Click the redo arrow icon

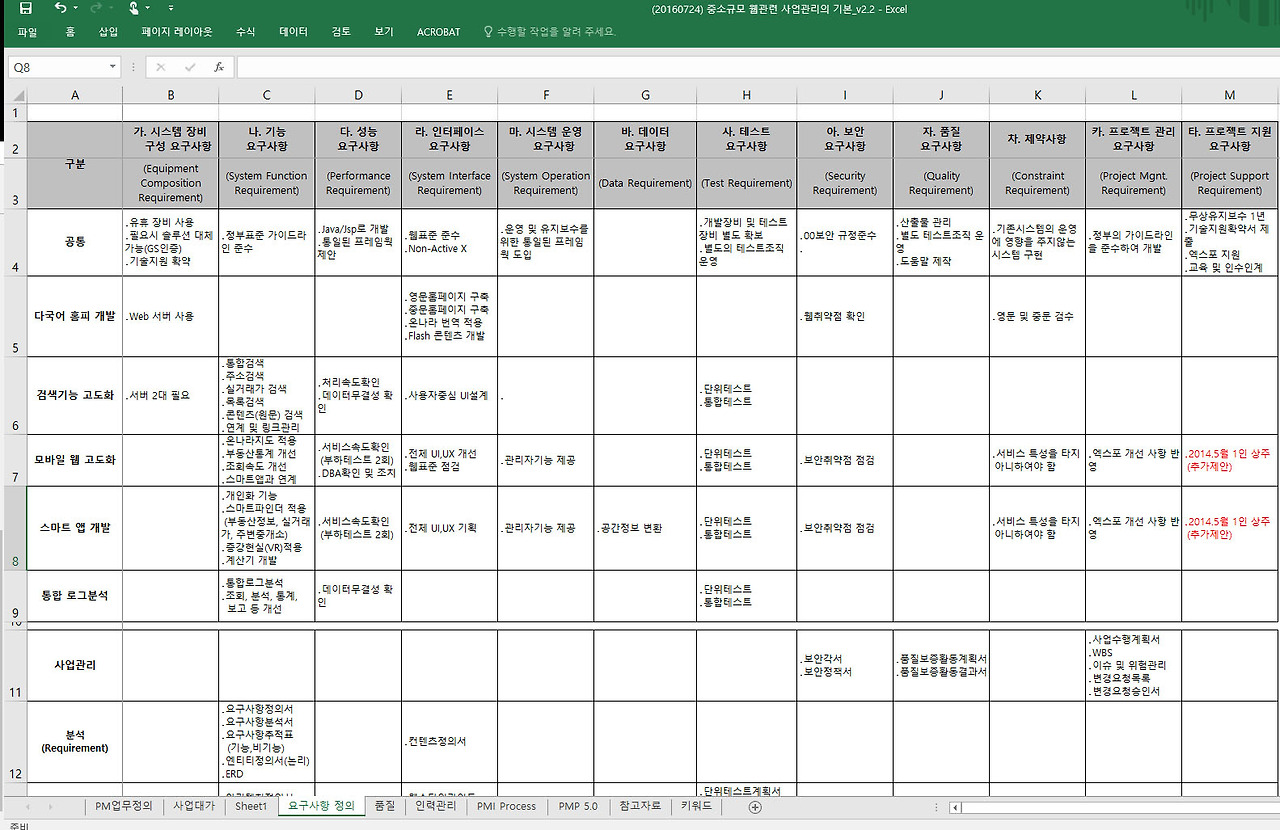coord(96,8)
